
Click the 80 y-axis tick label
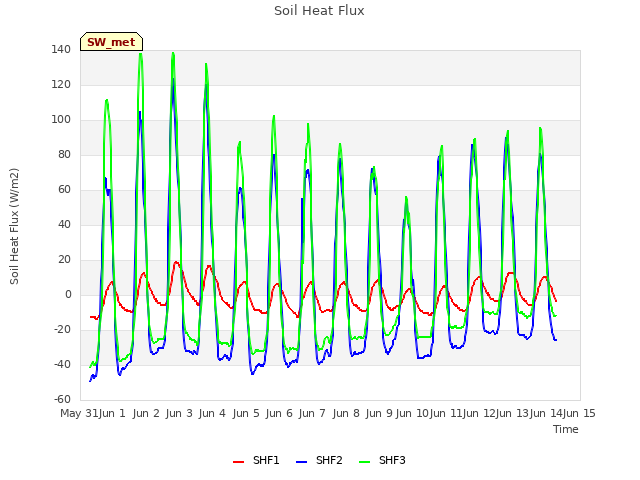64,154
